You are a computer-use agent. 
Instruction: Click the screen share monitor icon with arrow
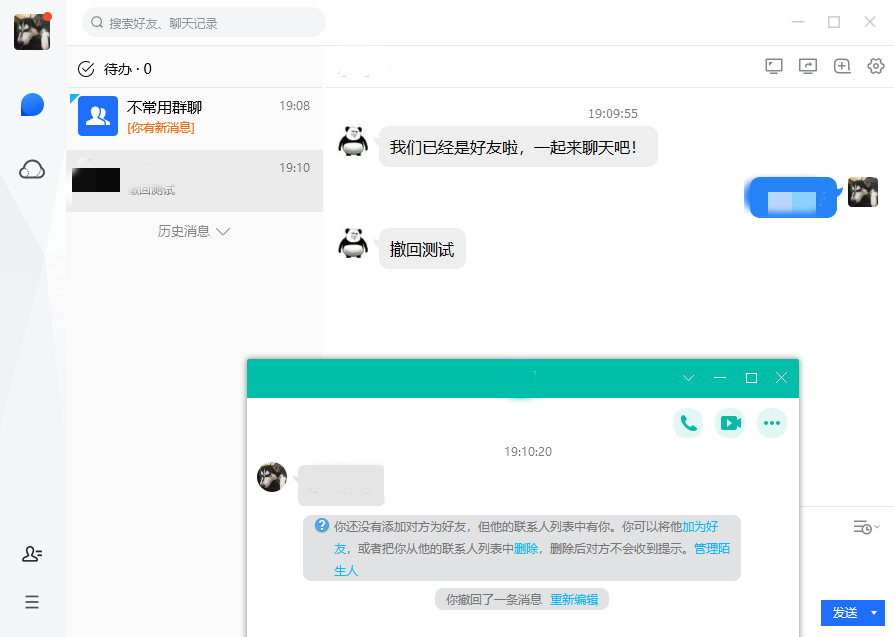(808, 66)
